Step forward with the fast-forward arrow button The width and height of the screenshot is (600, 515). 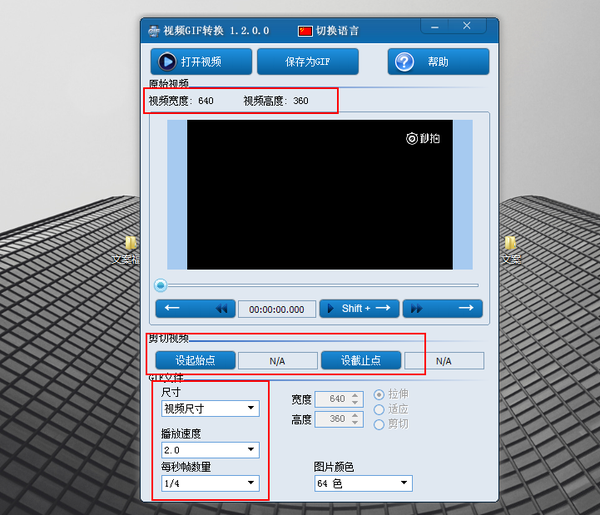(x=442, y=308)
